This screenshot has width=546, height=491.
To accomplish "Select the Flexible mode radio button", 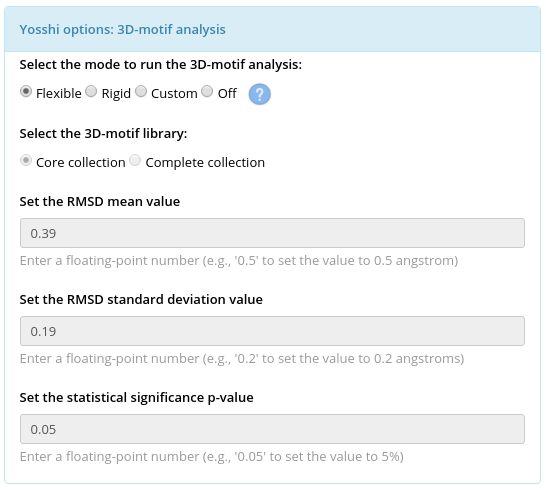I will [26, 92].
